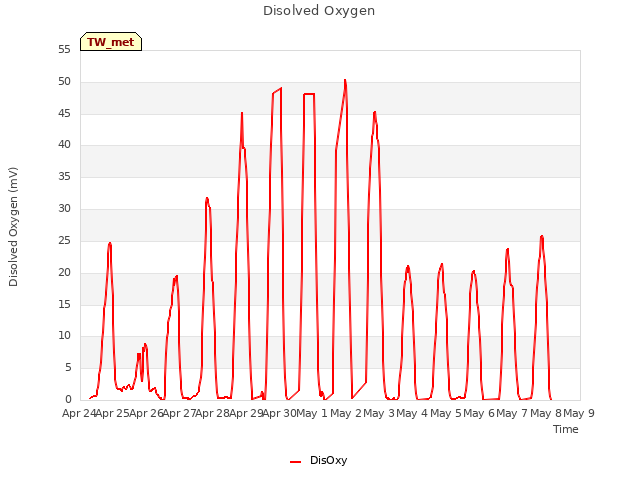Click the Apr 24 date tick

[79, 413]
